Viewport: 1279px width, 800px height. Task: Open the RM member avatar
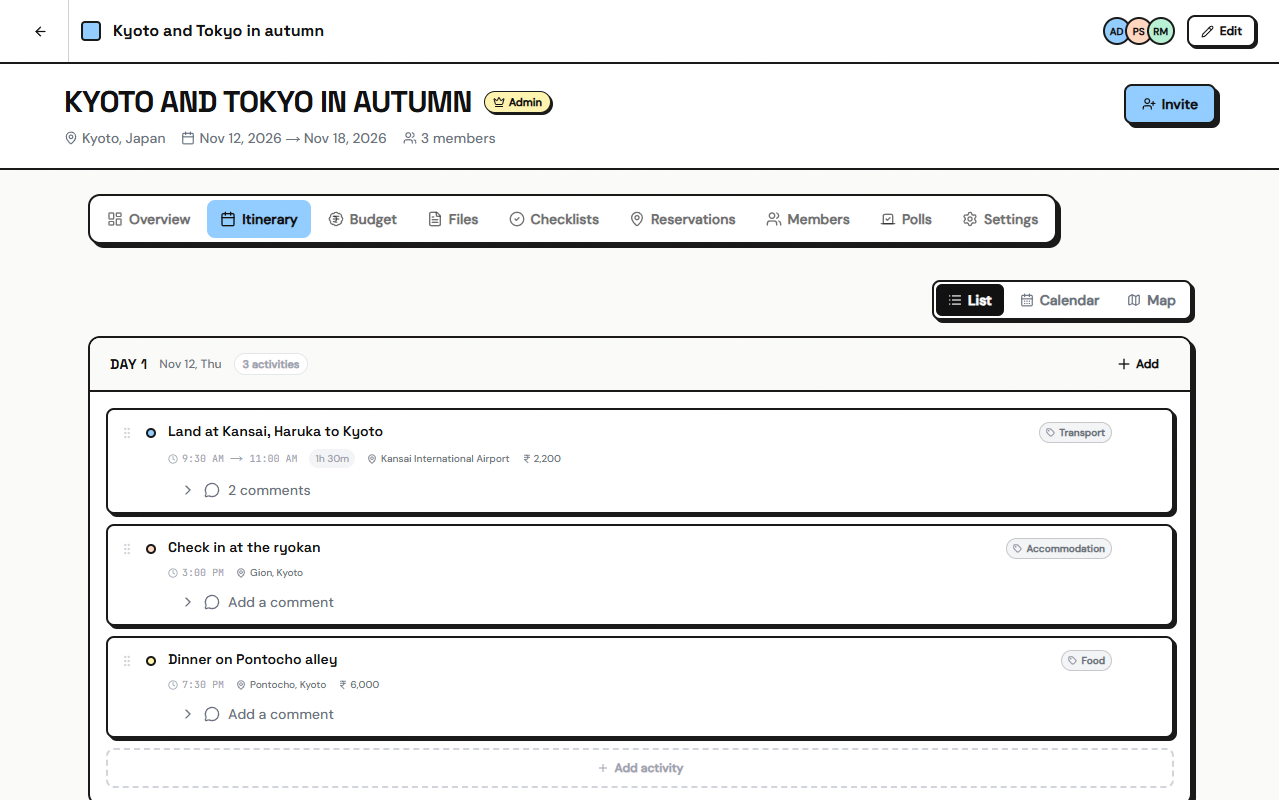(1160, 31)
